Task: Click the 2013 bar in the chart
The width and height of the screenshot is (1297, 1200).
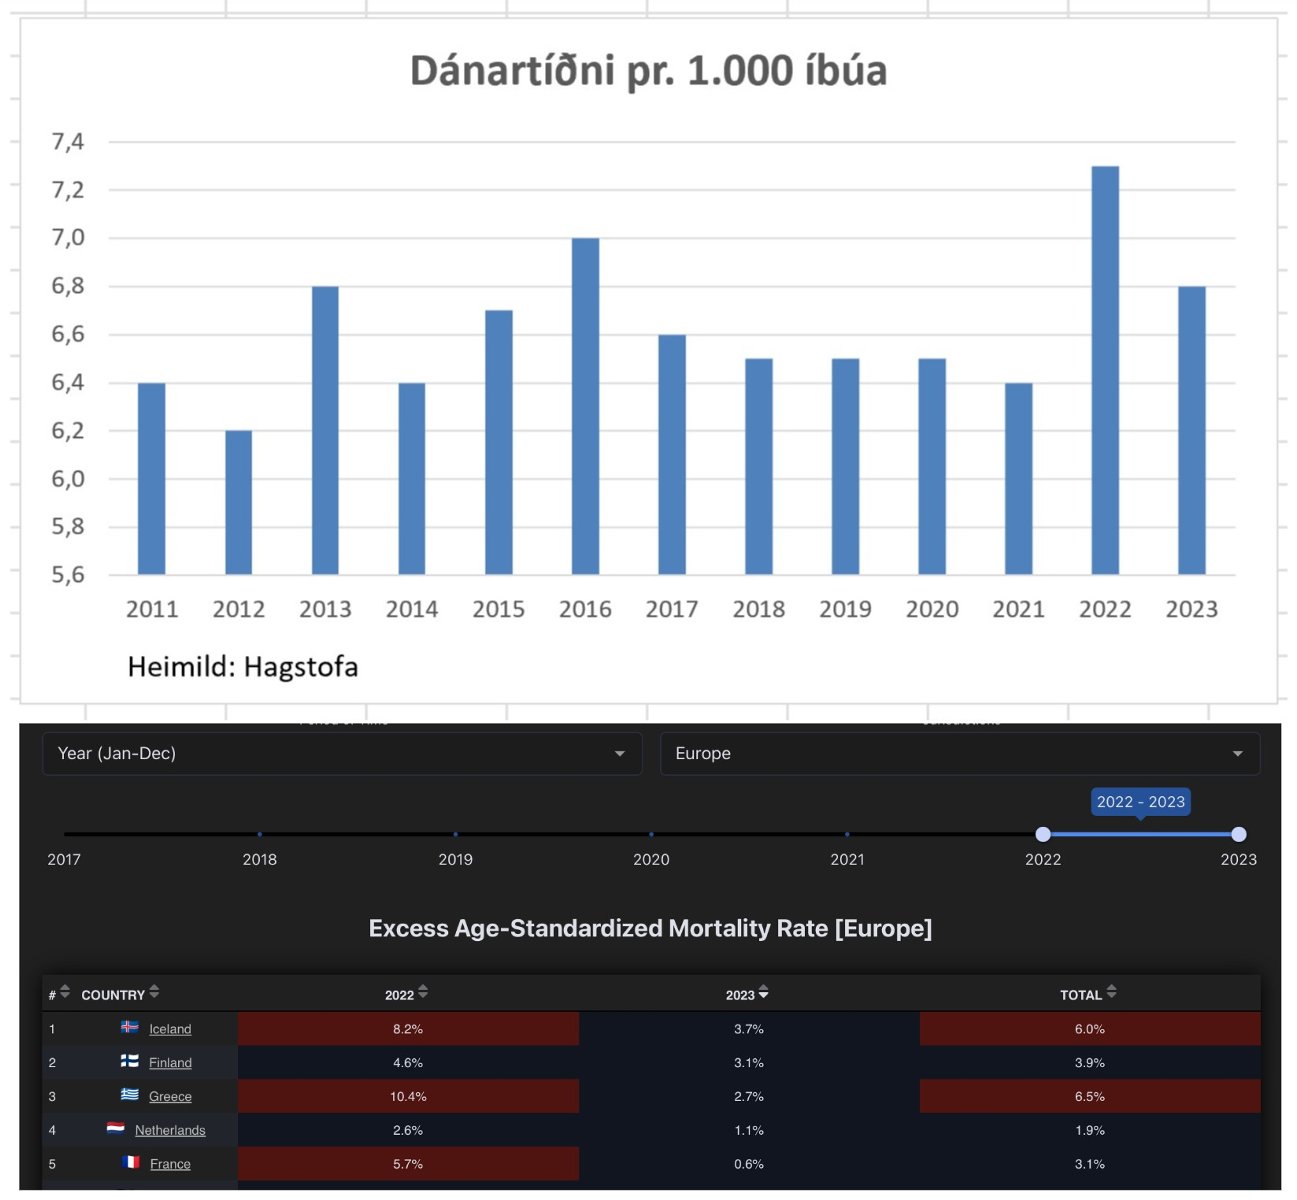Action: coord(325,430)
